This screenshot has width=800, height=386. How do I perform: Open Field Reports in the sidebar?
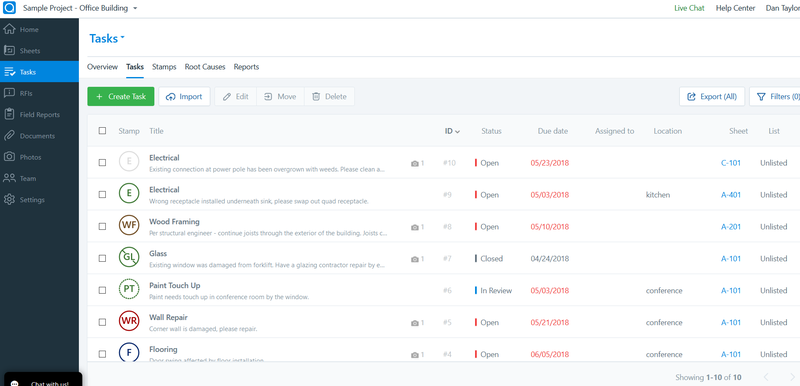39,115
